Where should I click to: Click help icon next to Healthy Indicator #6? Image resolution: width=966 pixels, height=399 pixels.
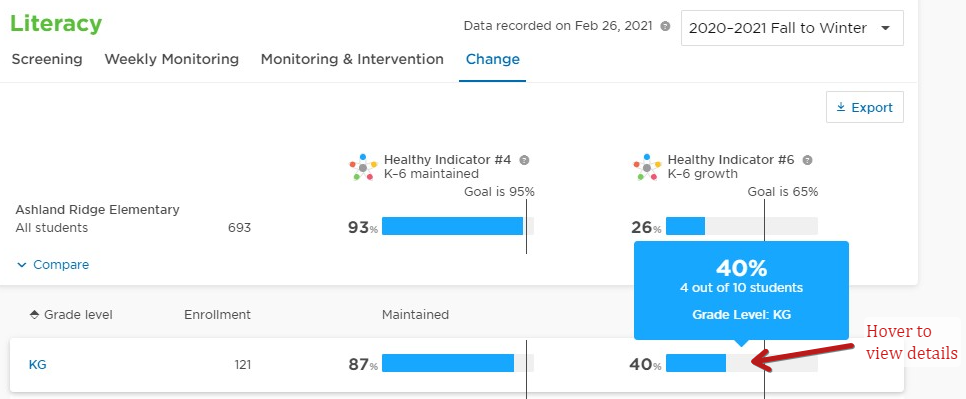808,160
